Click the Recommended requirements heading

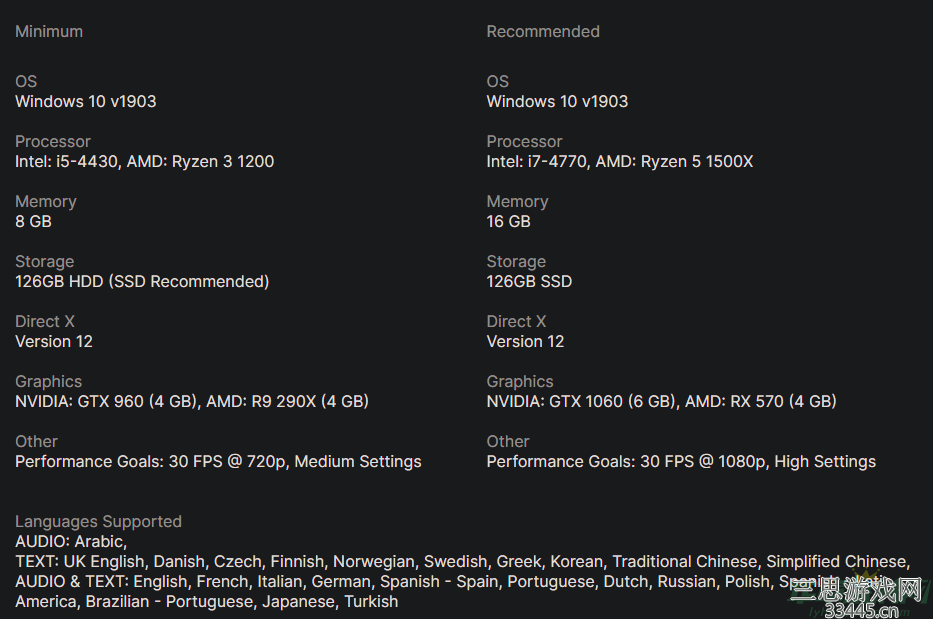pyautogui.click(x=543, y=32)
